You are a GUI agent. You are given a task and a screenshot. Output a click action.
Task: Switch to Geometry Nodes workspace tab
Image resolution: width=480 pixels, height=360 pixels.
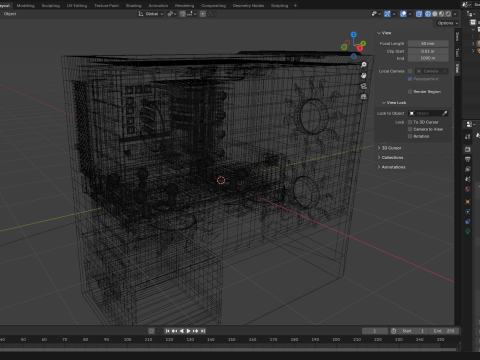tap(249, 6)
